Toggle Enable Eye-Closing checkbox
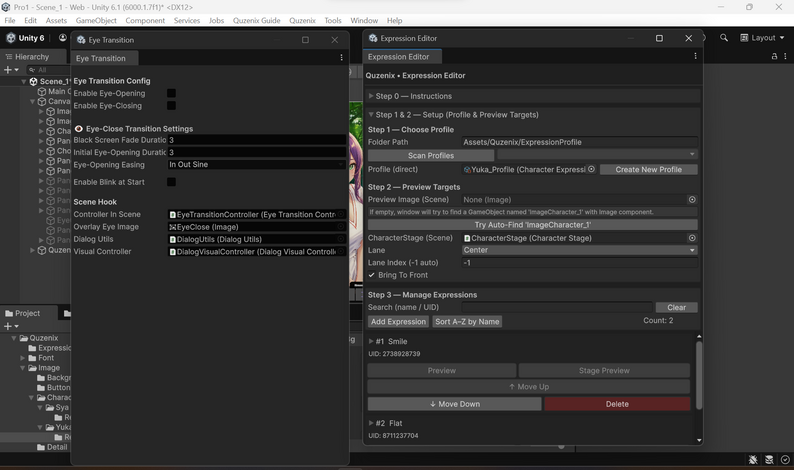The width and height of the screenshot is (794, 470). [171, 105]
